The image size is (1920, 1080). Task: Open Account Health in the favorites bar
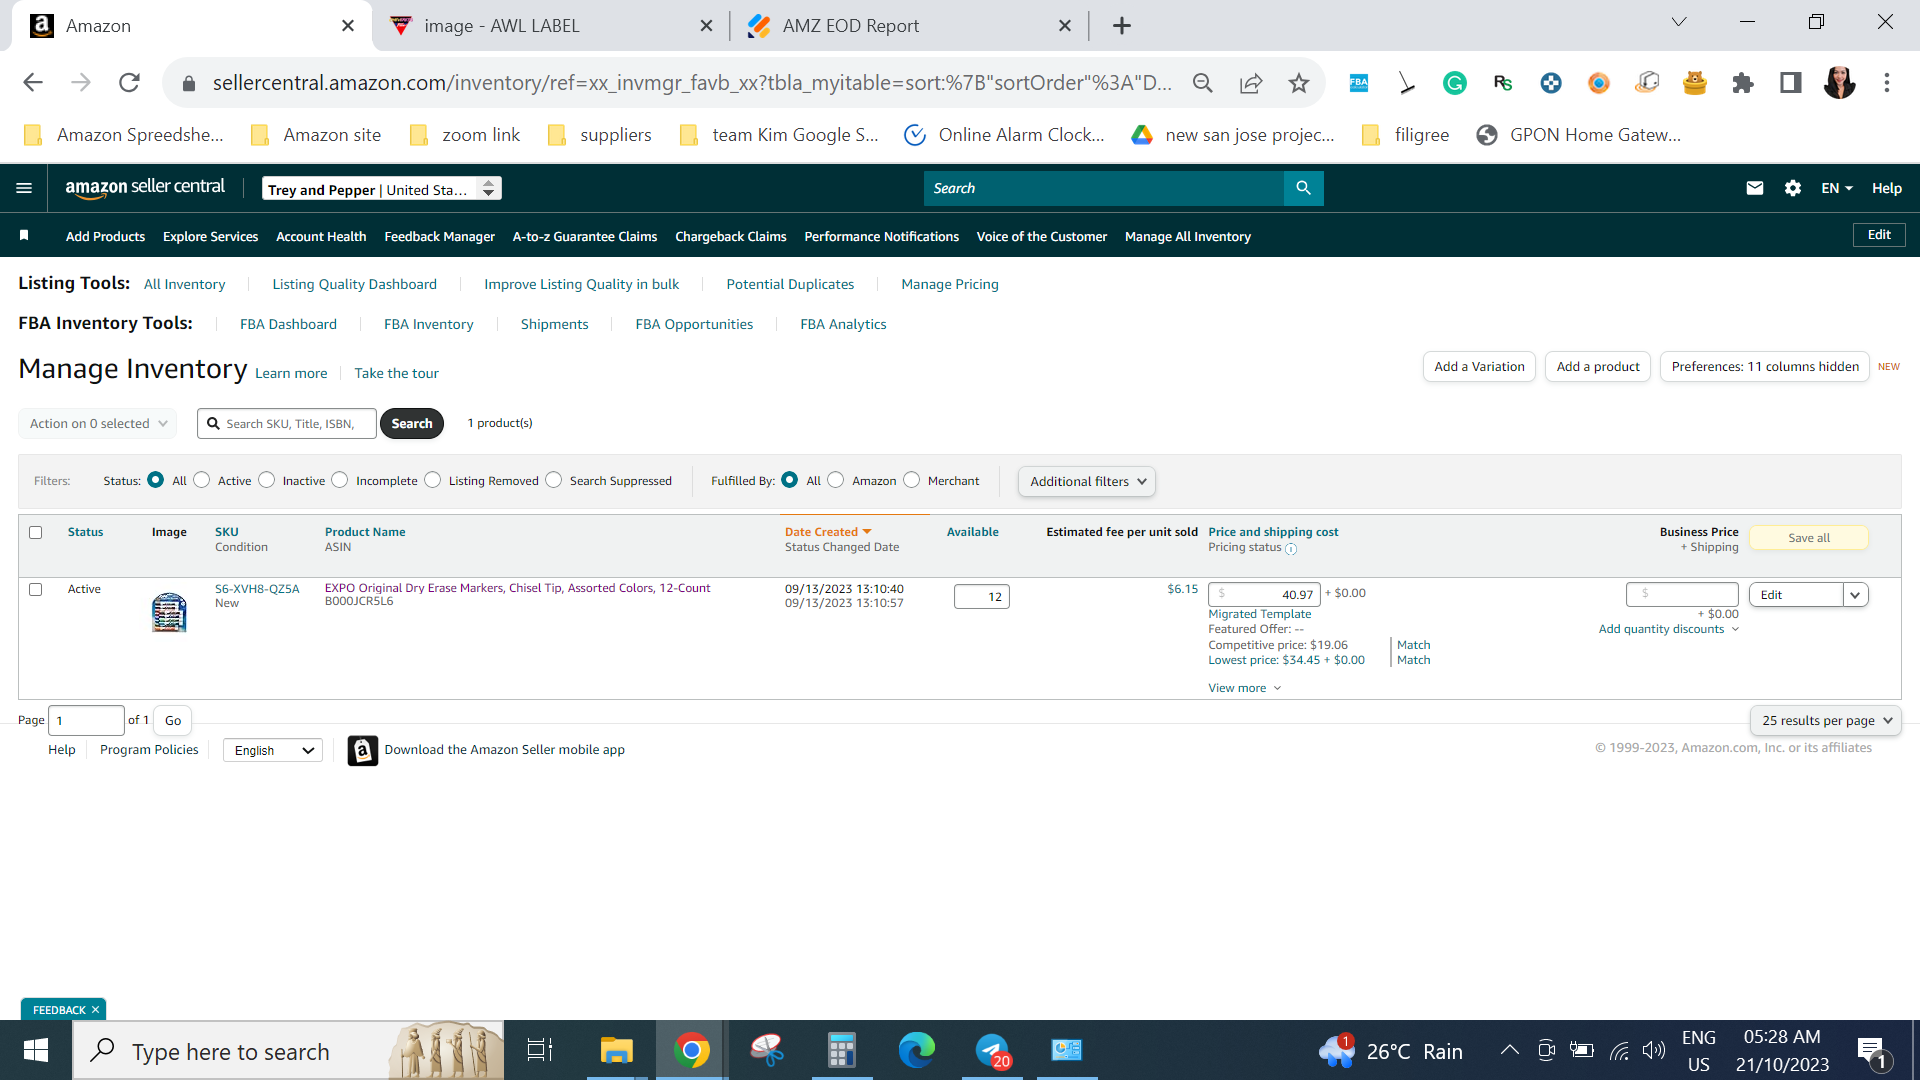coord(321,237)
